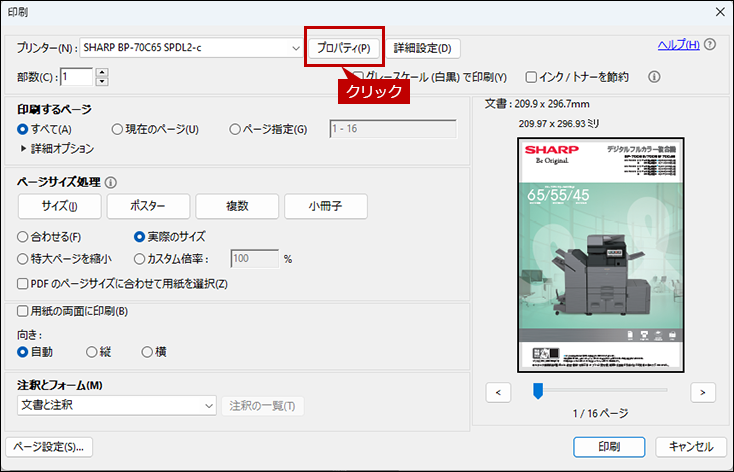The image size is (734, 472).
Task: Click the 部数 copies input field
Action: 77,77
